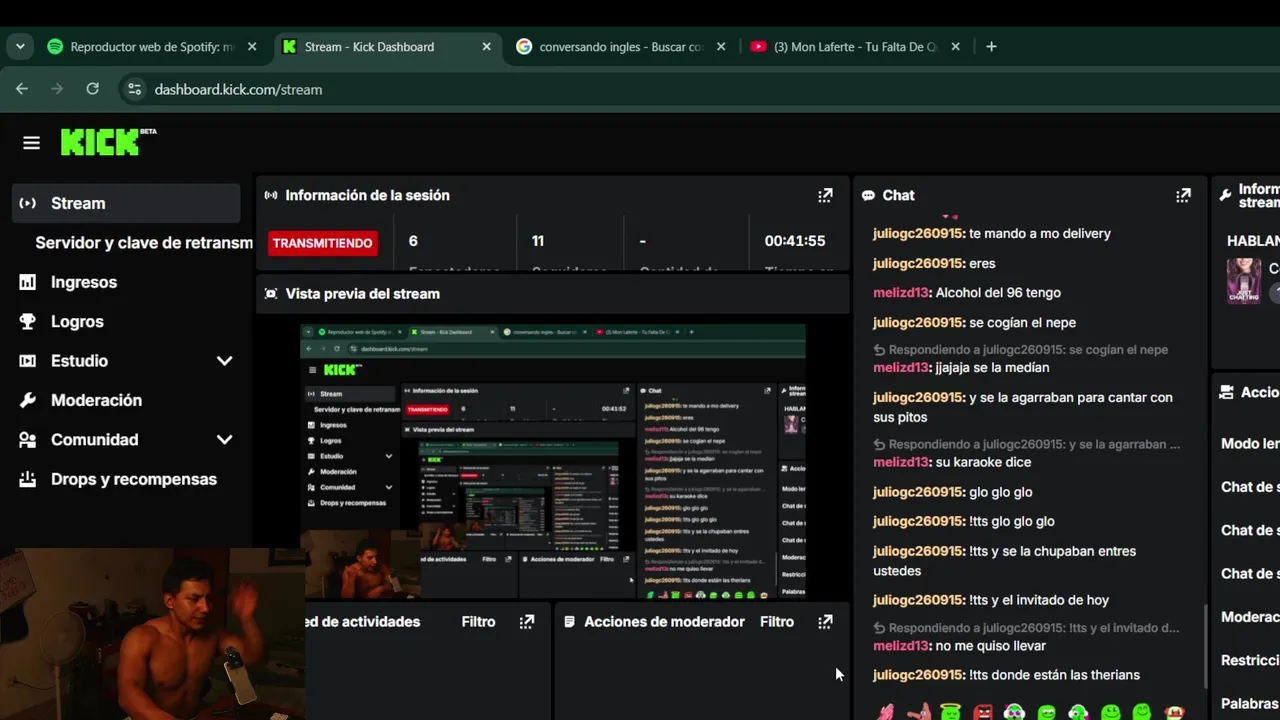Click the Just Chatting category thumbnail

point(1244,280)
